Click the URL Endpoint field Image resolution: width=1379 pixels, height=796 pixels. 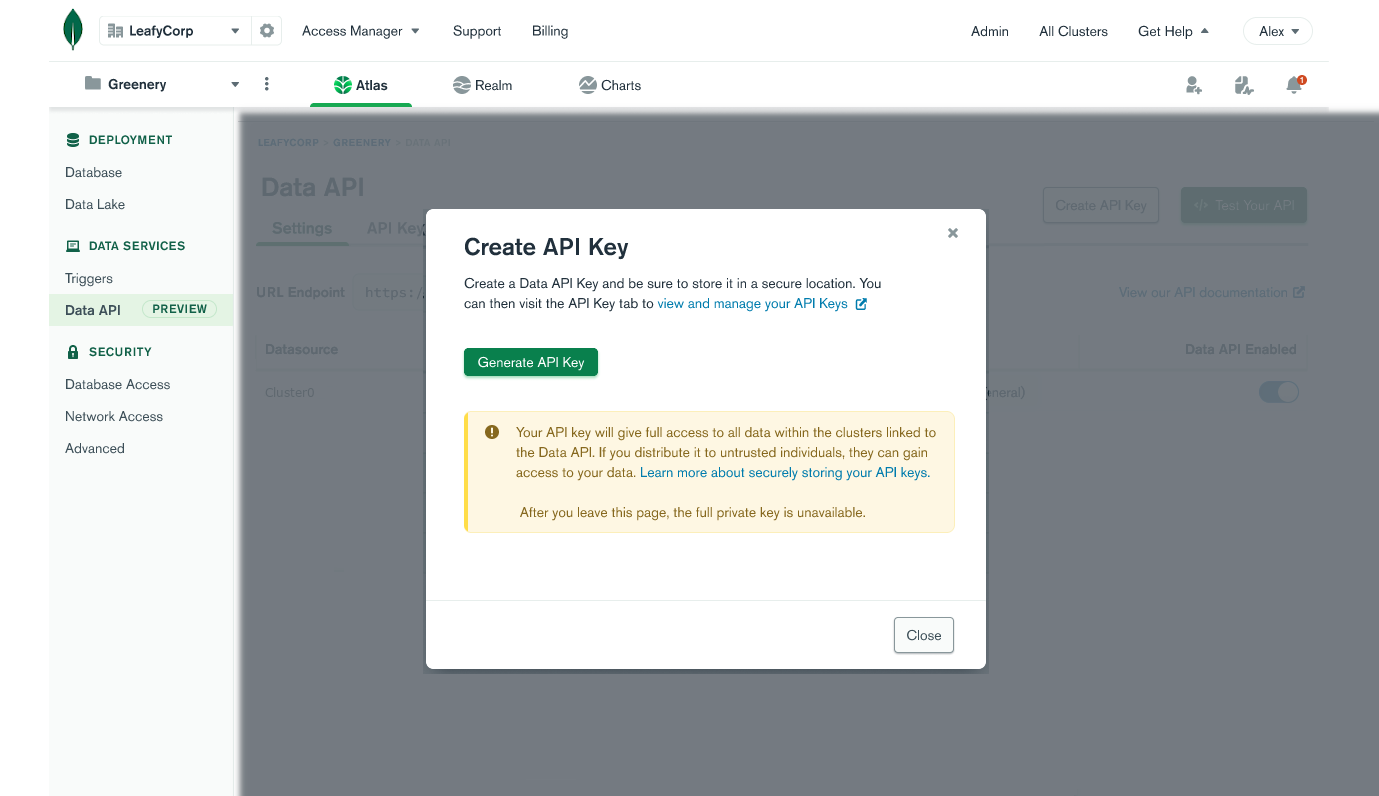(390, 292)
